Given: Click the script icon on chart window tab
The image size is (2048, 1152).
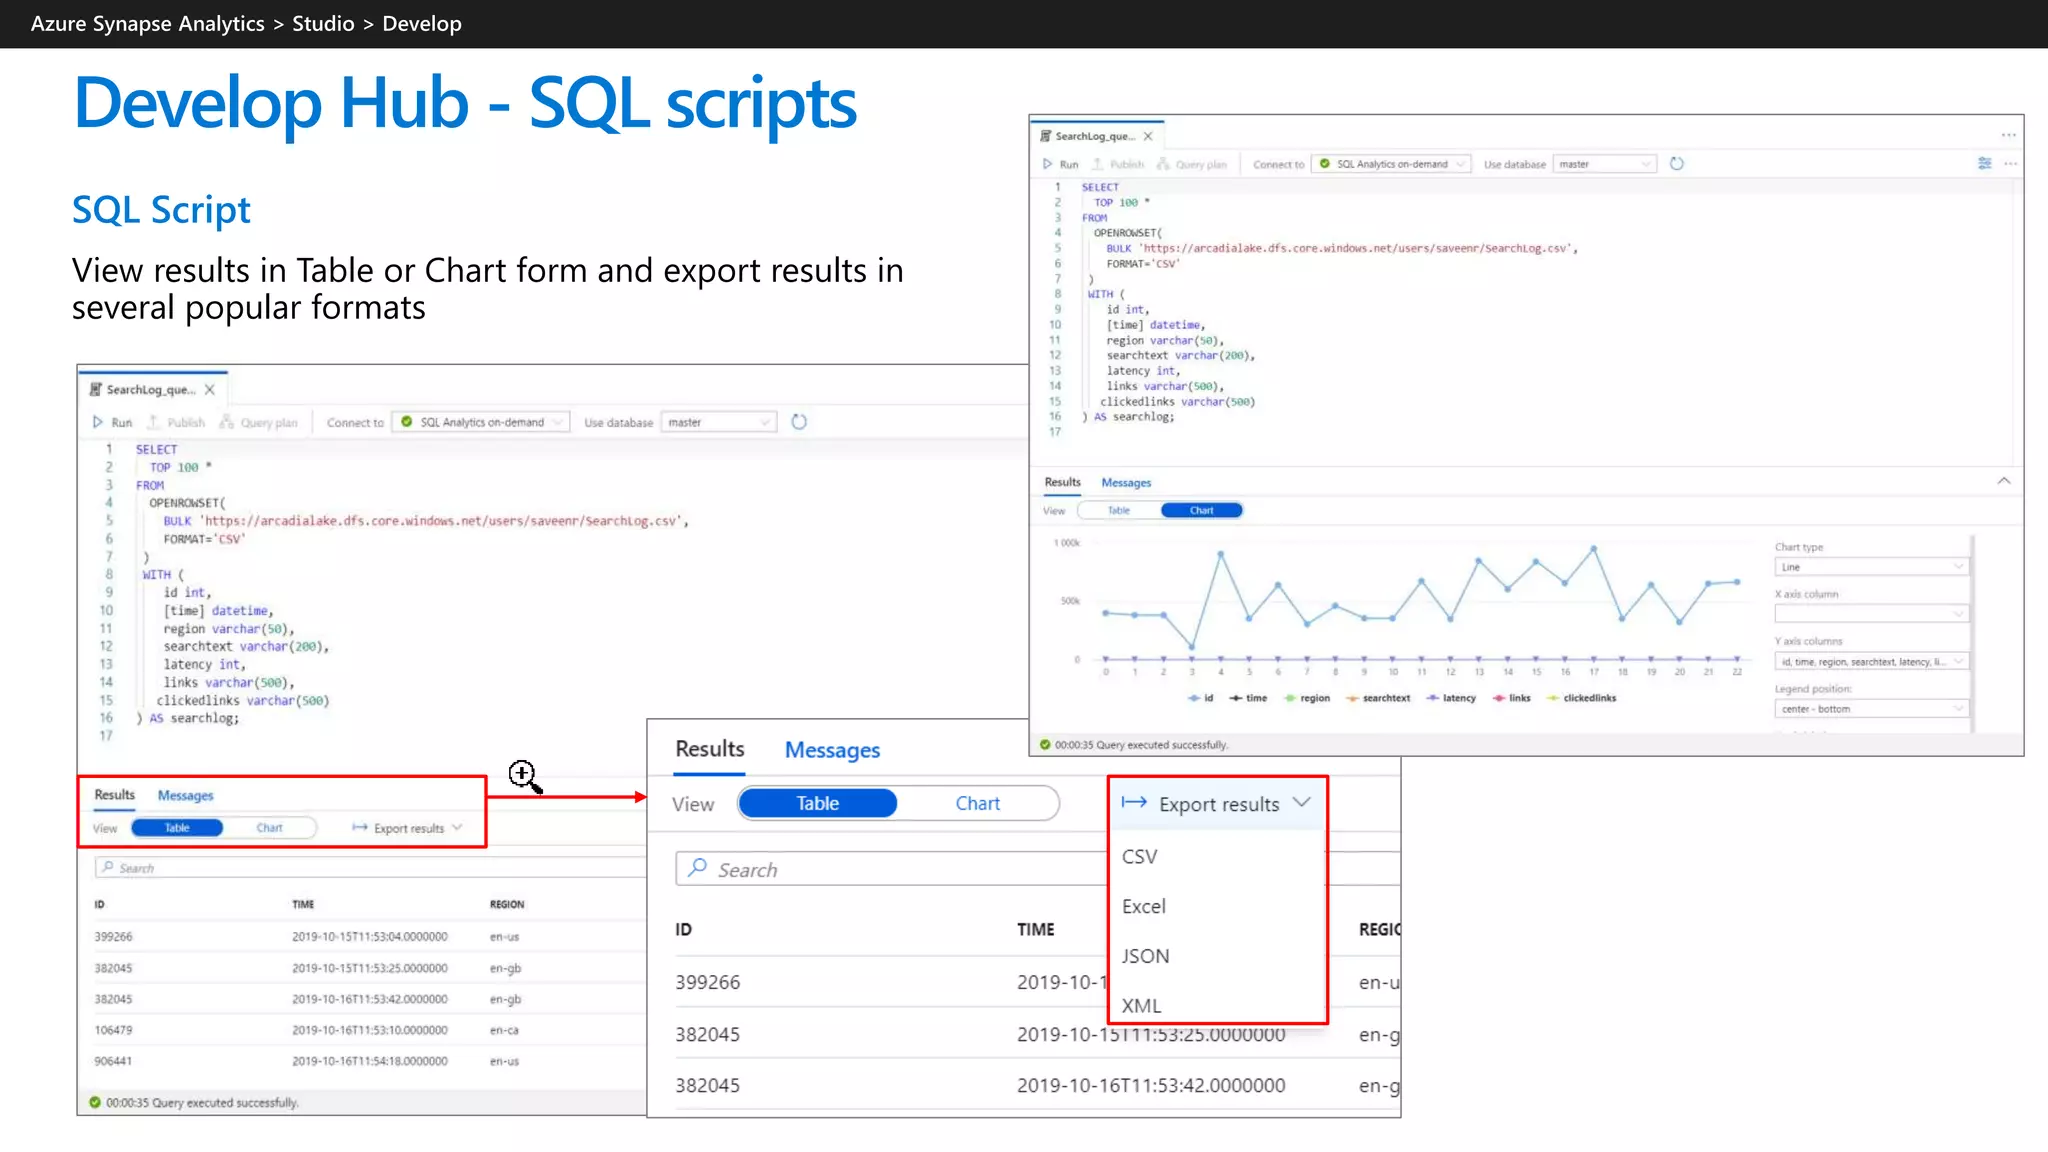Looking at the screenshot, I should tap(1046, 136).
